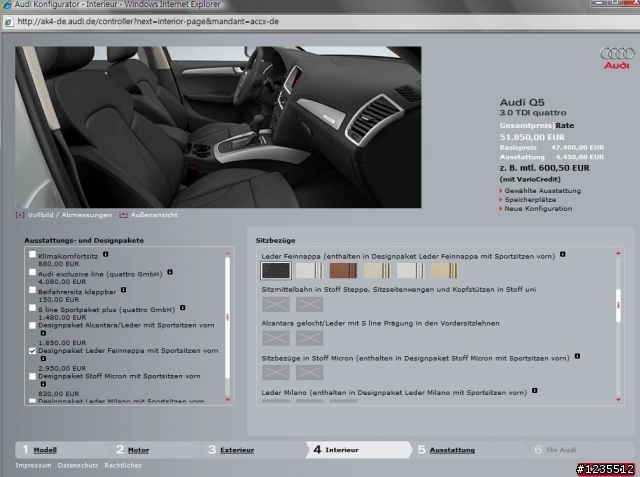Start Neue Konfiguration
640x477 pixels.
point(538,209)
